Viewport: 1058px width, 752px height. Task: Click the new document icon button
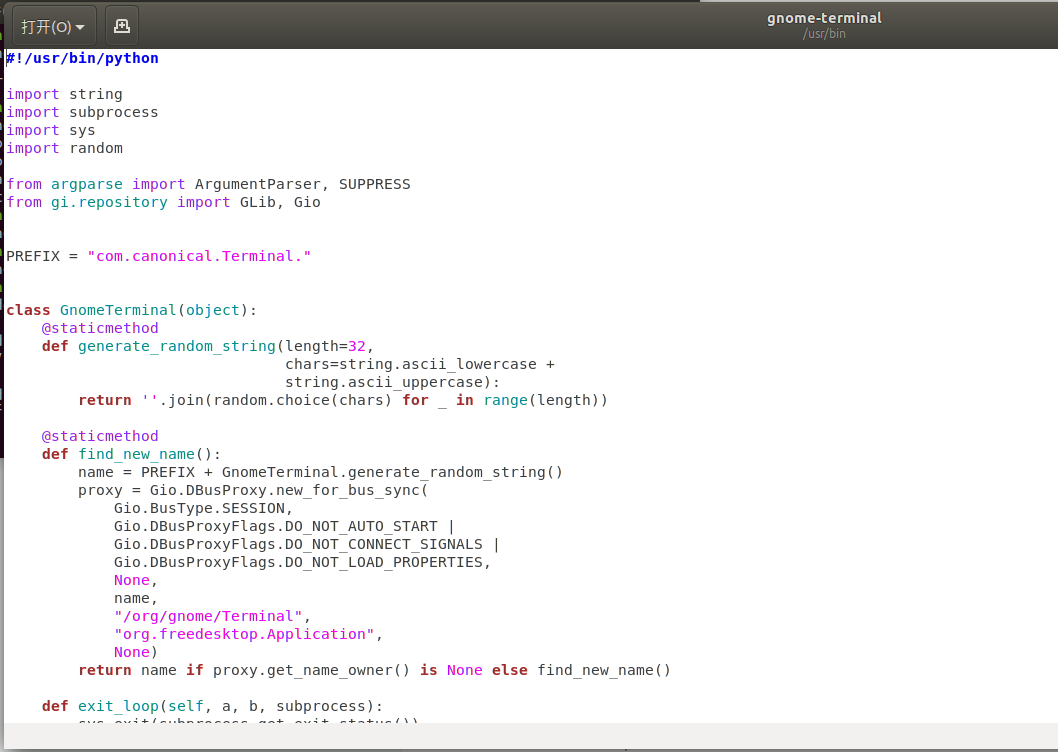point(121,26)
